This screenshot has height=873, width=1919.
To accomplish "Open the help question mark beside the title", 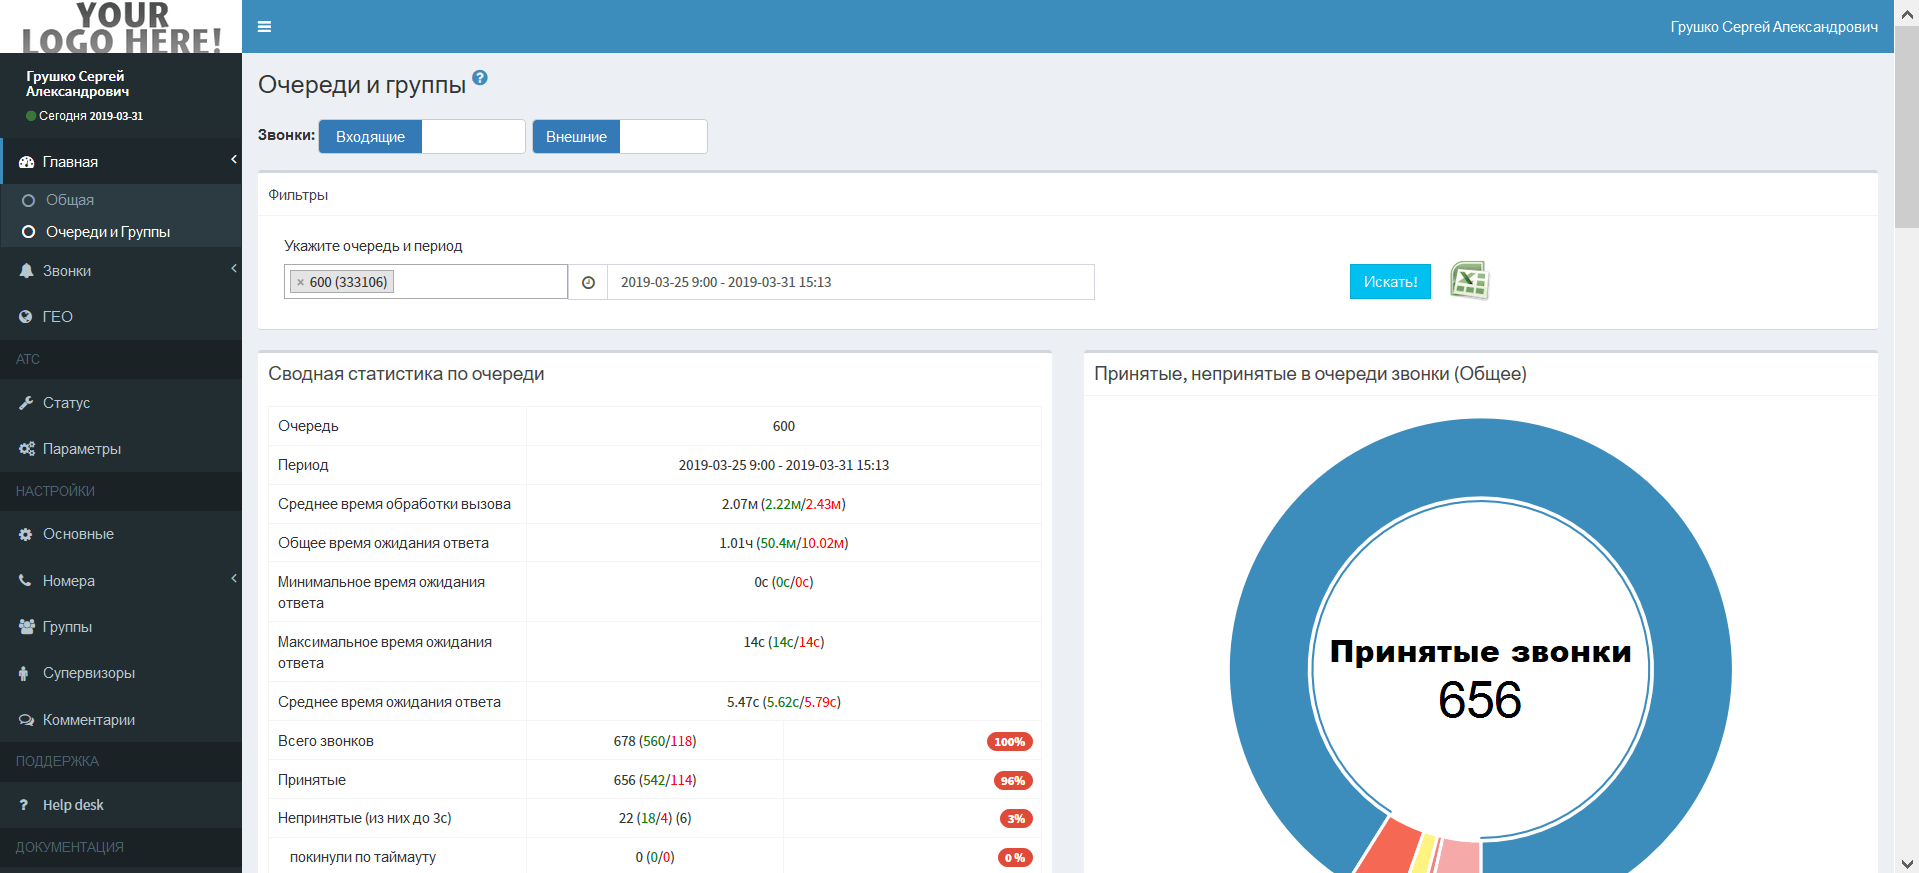I will pyautogui.click(x=480, y=77).
